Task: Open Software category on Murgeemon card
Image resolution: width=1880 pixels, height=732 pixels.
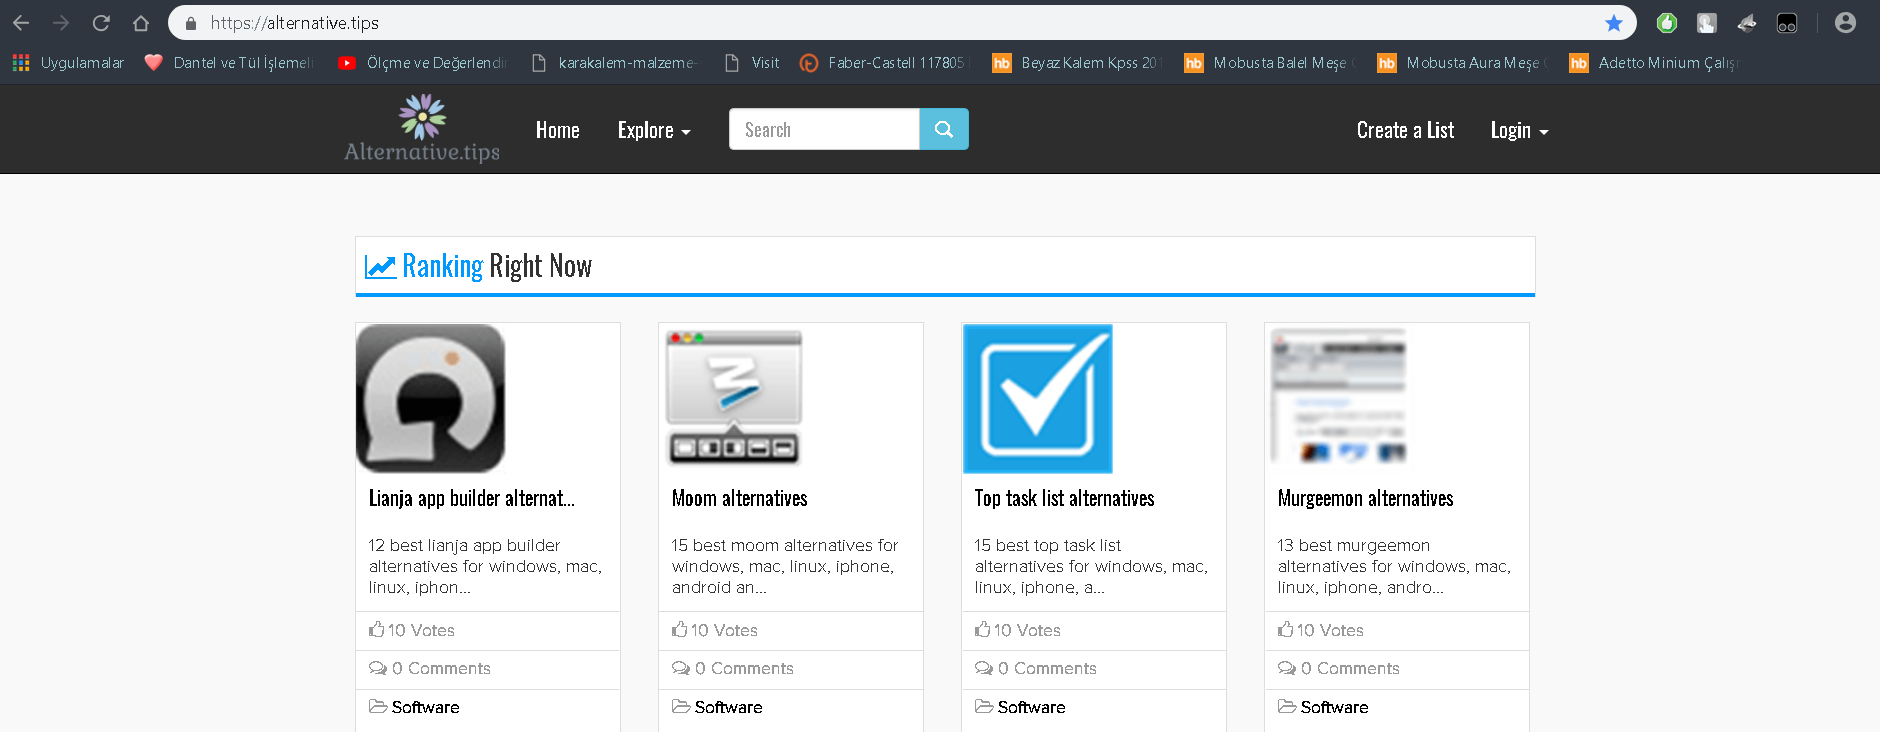Action: pyautogui.click(x=1335, y=707)
